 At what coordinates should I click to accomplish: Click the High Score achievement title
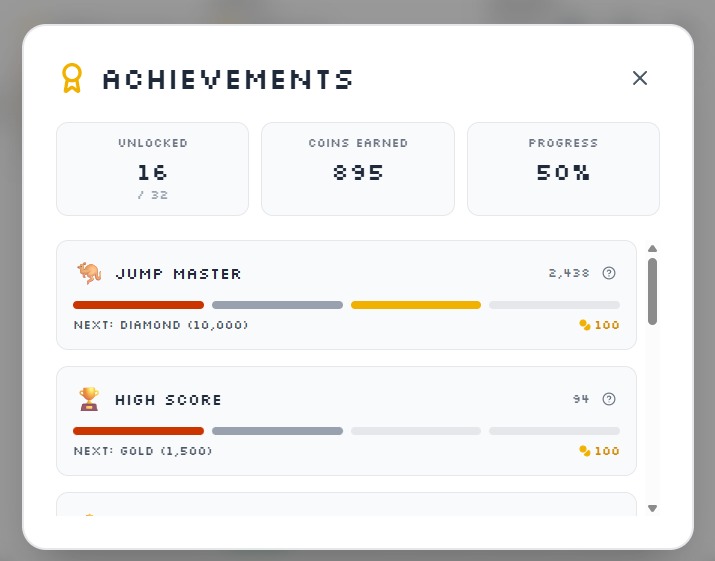click(168, 400)
